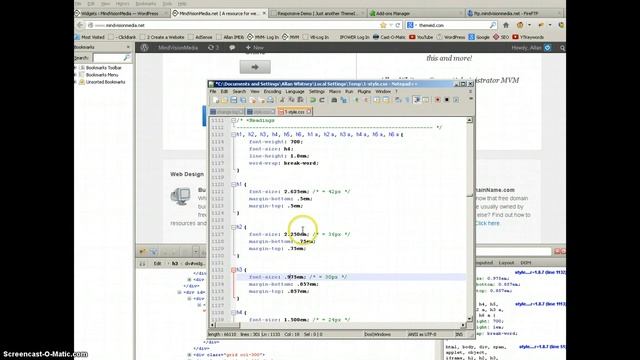Expand the Bookmarks Toolbar tree folder

coord(76,68)
